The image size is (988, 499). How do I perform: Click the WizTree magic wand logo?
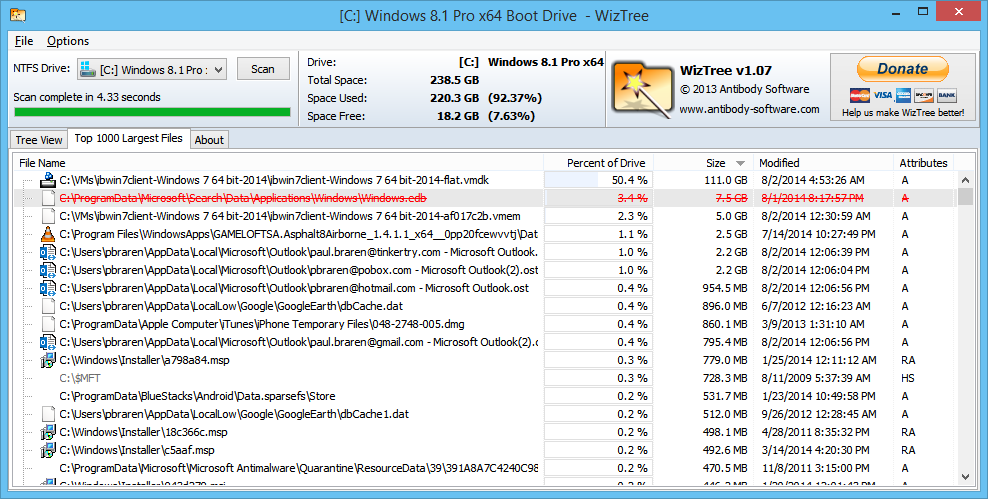coord(641,89)
